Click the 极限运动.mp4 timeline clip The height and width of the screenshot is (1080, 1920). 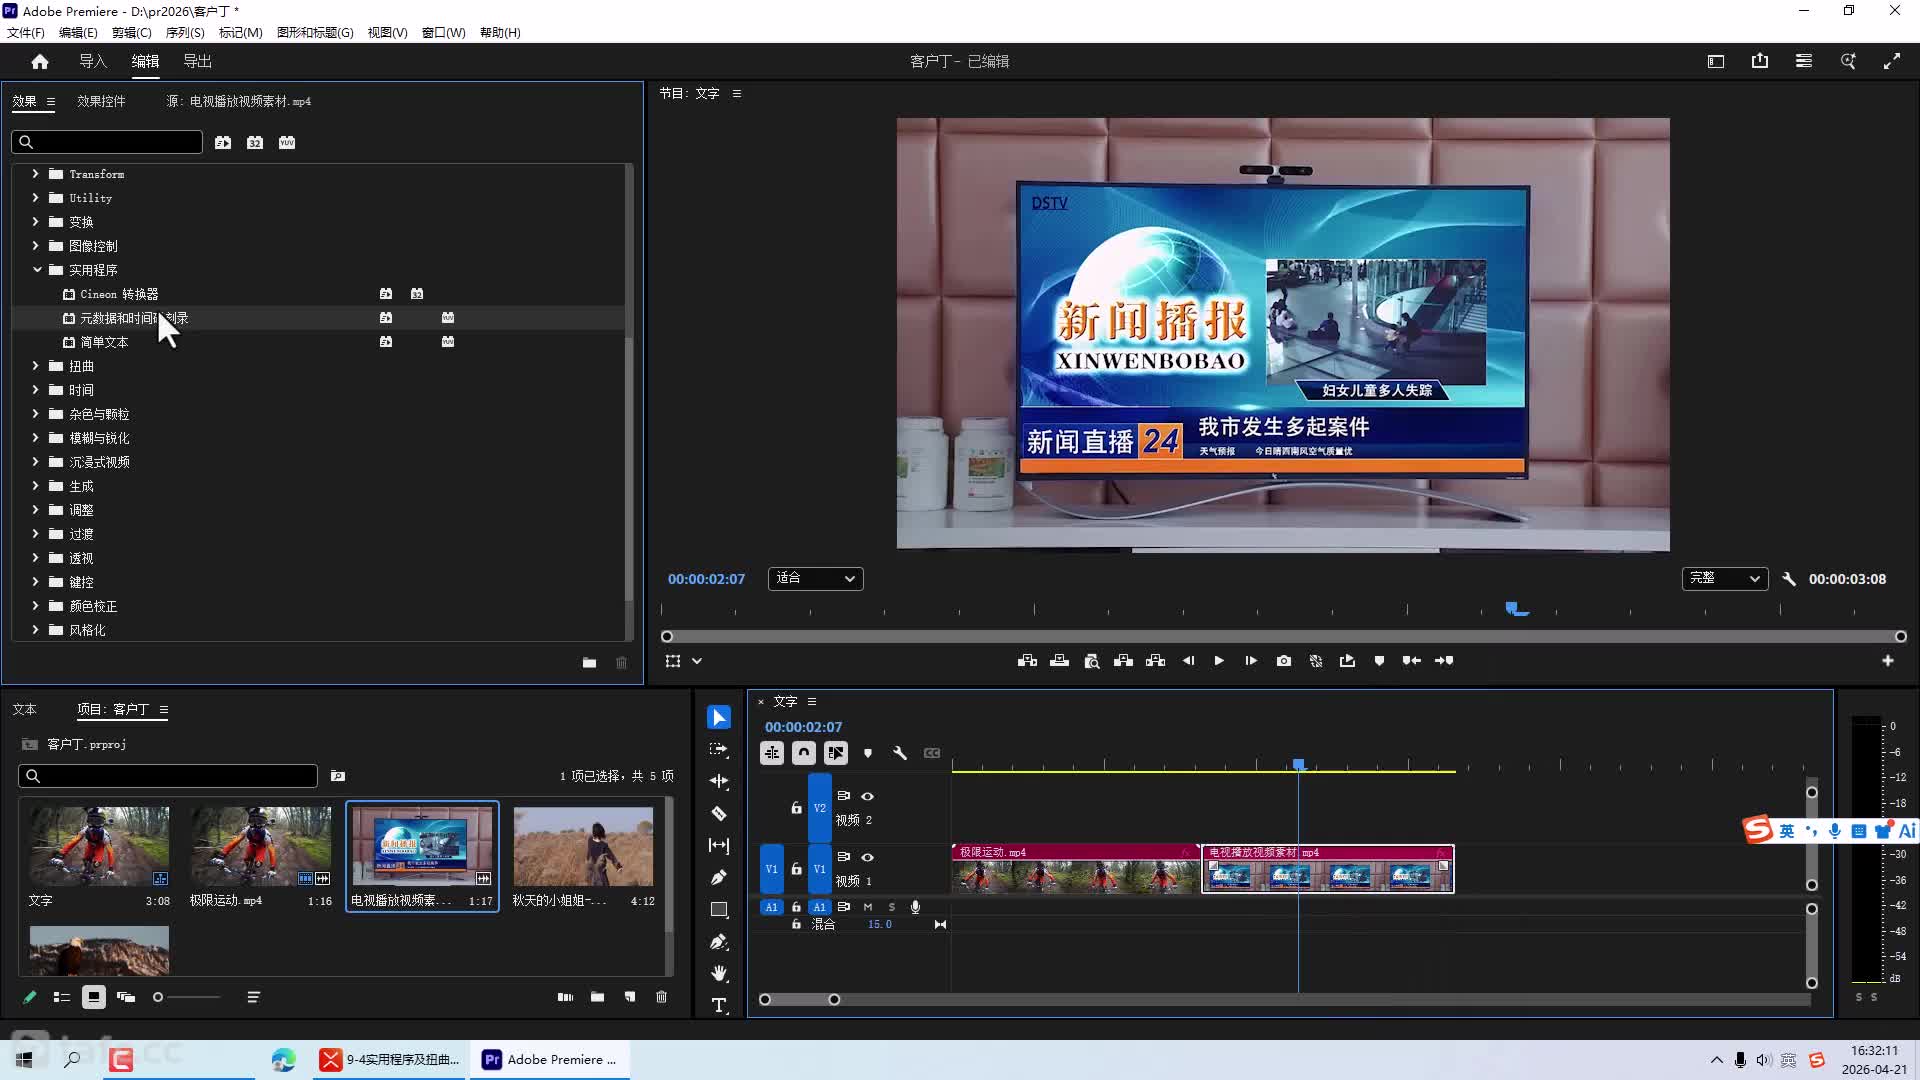pyautogui.click(x=1075, y=869)
